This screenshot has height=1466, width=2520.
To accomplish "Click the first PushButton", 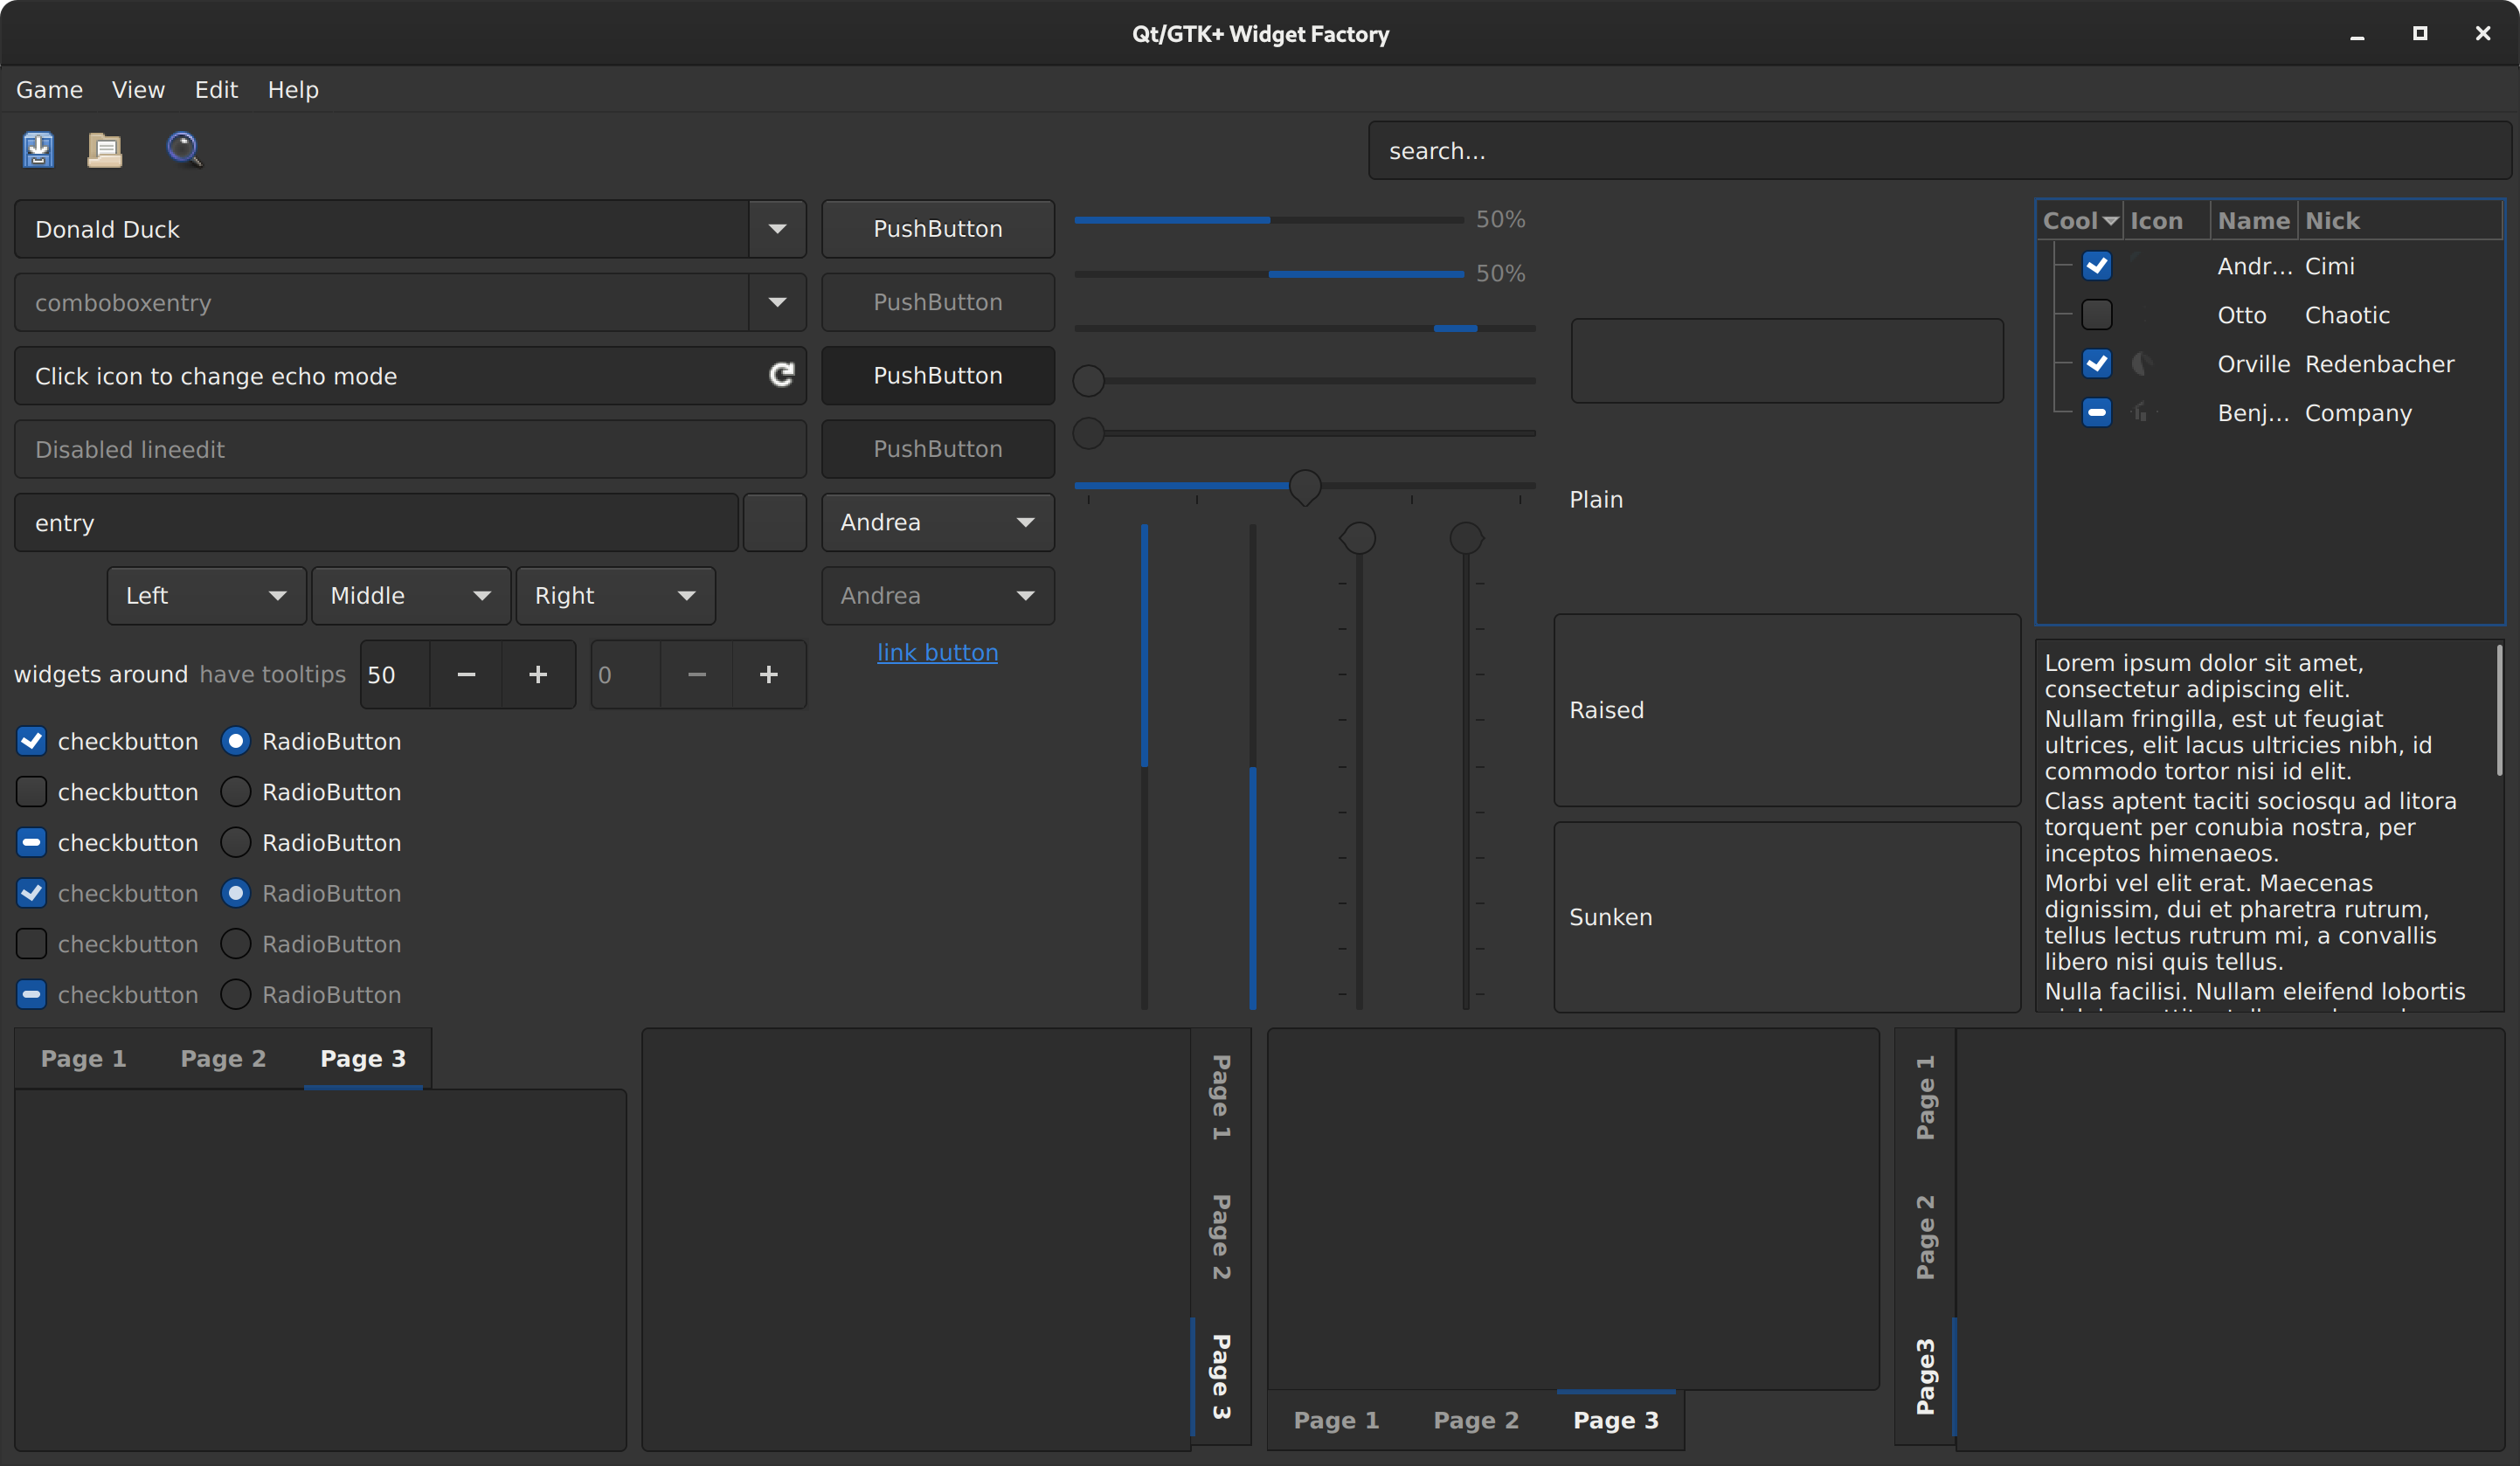I will [937, 229].
